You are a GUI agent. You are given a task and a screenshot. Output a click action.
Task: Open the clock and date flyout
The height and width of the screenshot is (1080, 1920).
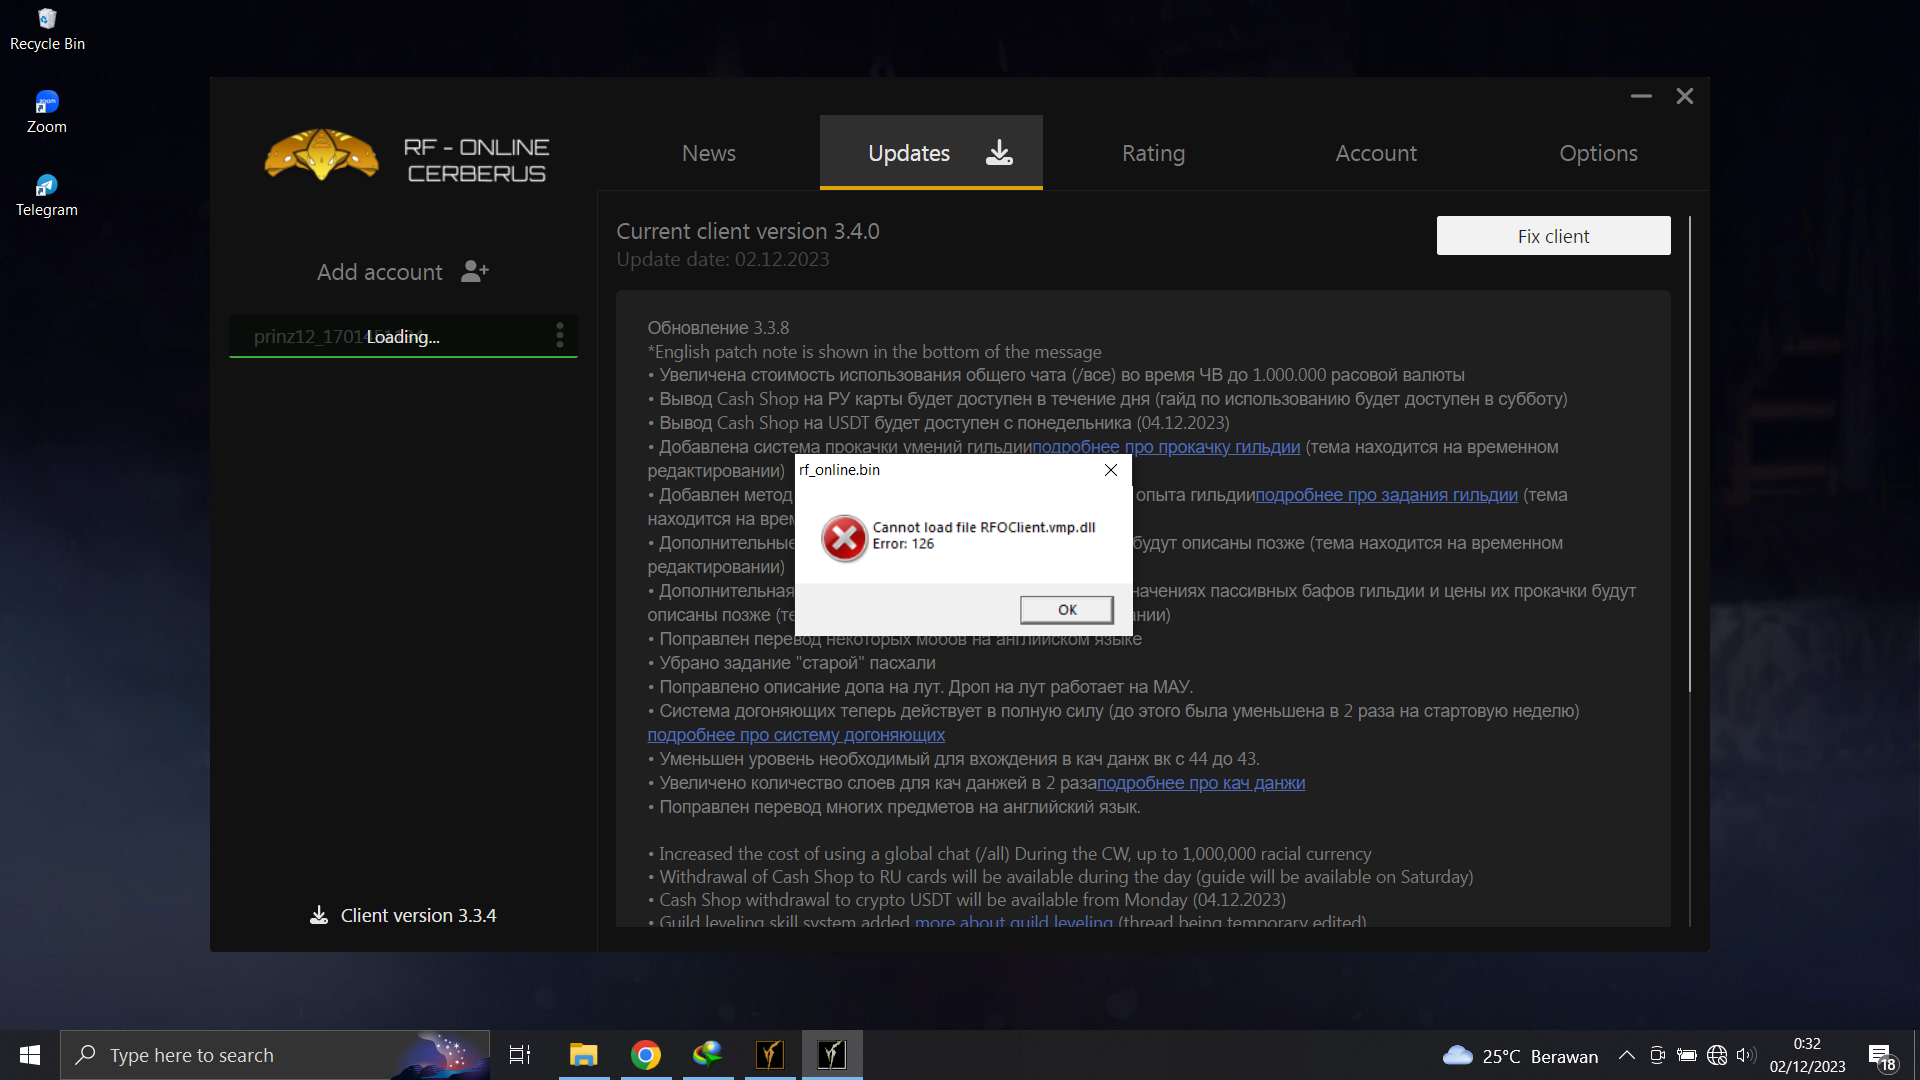click(1807, 1055)
